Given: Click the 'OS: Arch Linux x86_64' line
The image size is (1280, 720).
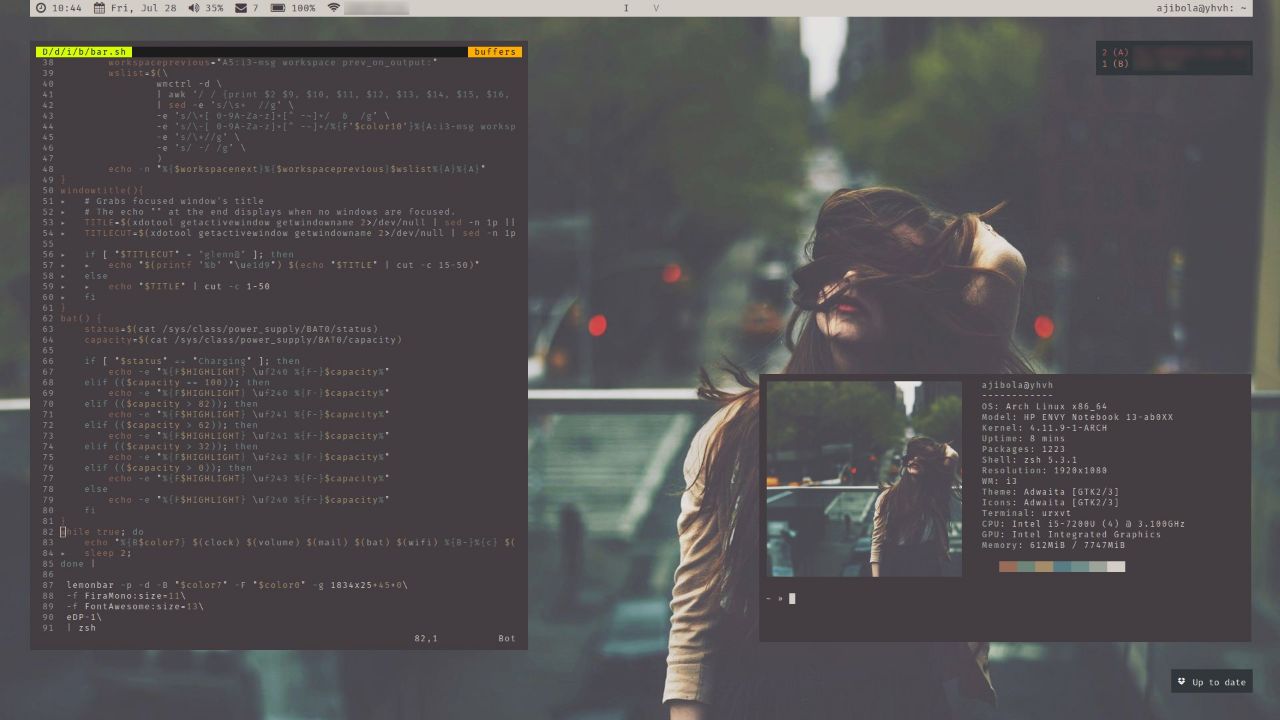Looking at the screenshot, I should click(x=1045, y=407).
